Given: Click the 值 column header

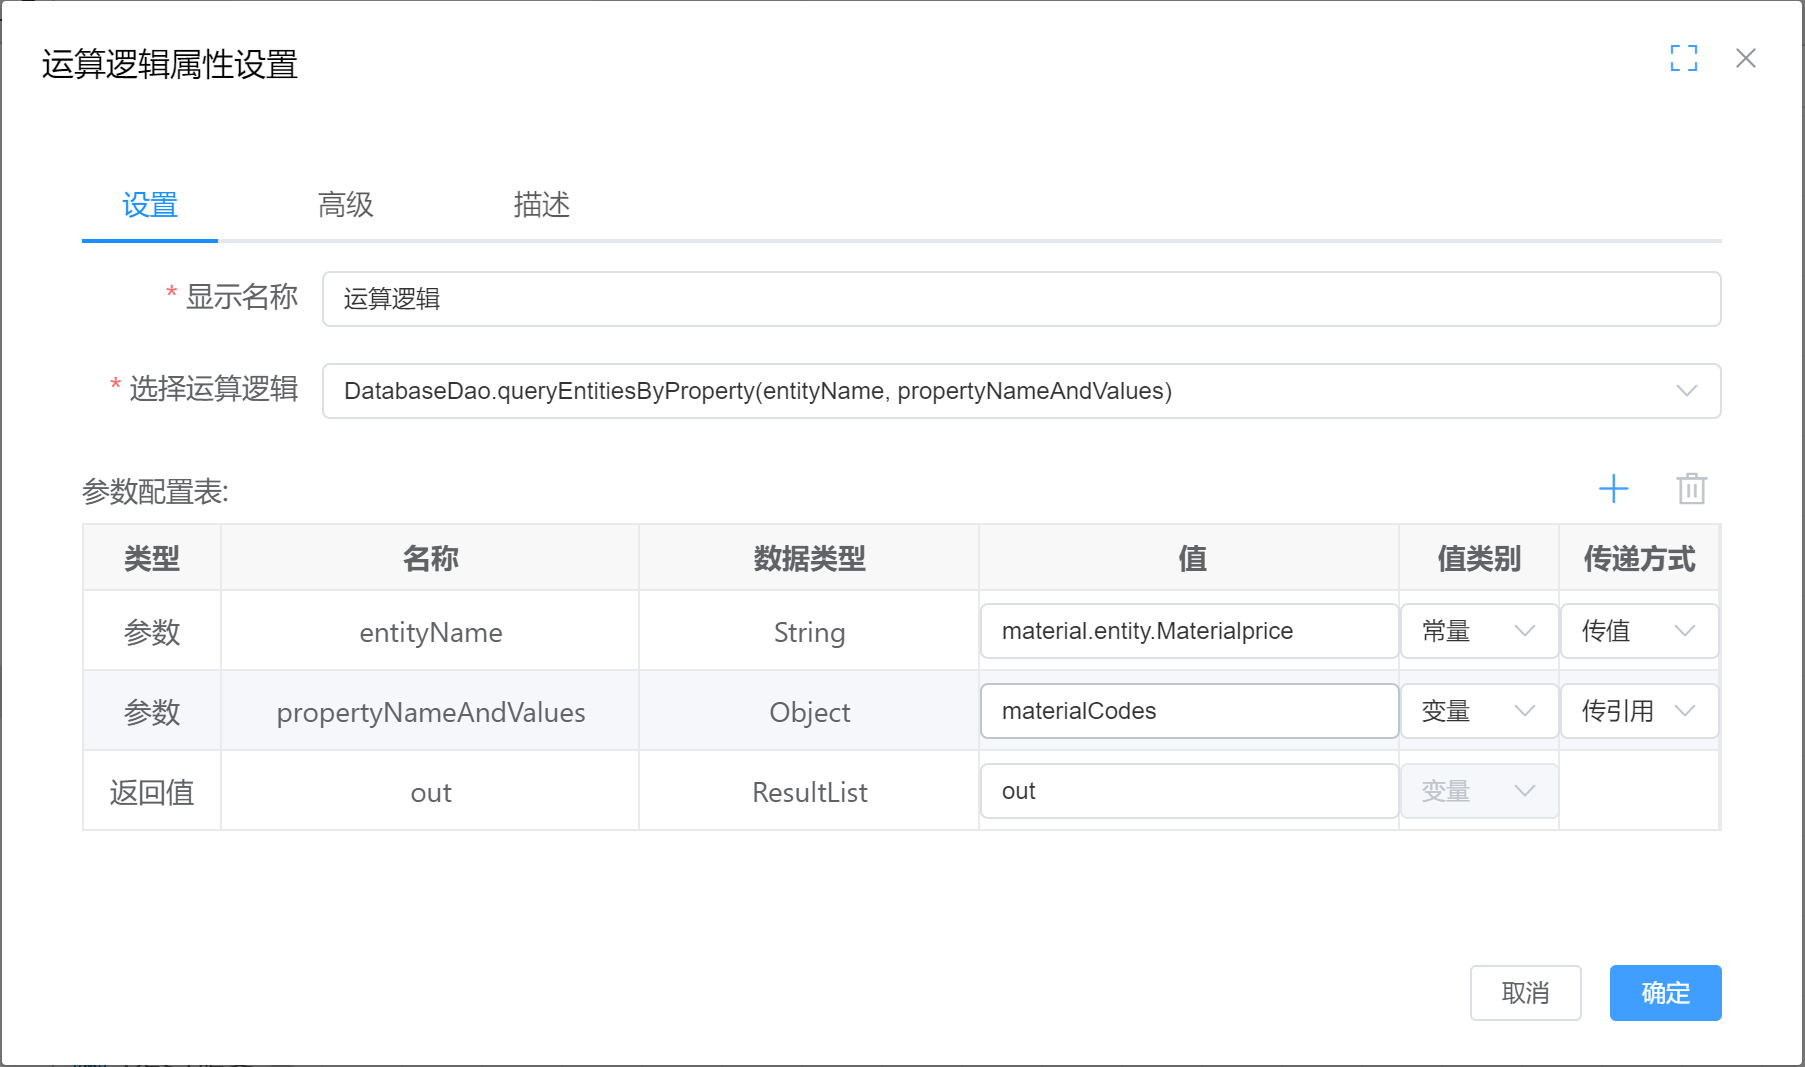Looking at the screenshot, I should click(1191, 558).
